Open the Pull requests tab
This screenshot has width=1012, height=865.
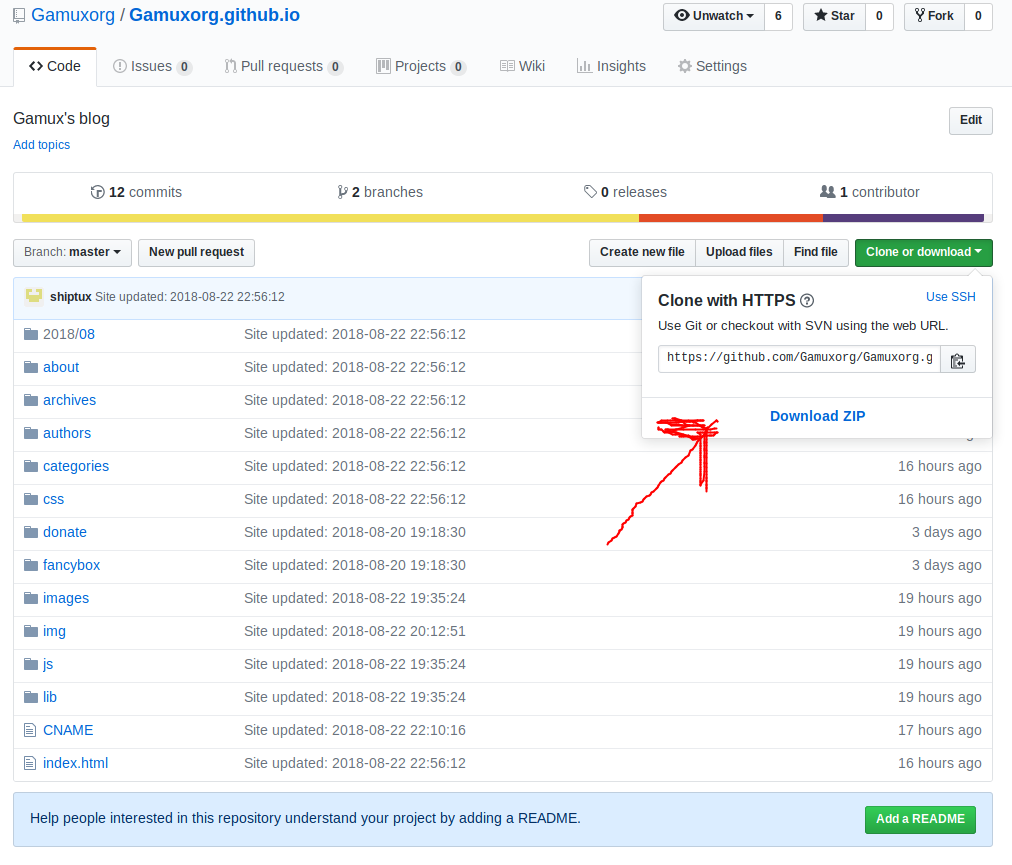click(282, 66)
